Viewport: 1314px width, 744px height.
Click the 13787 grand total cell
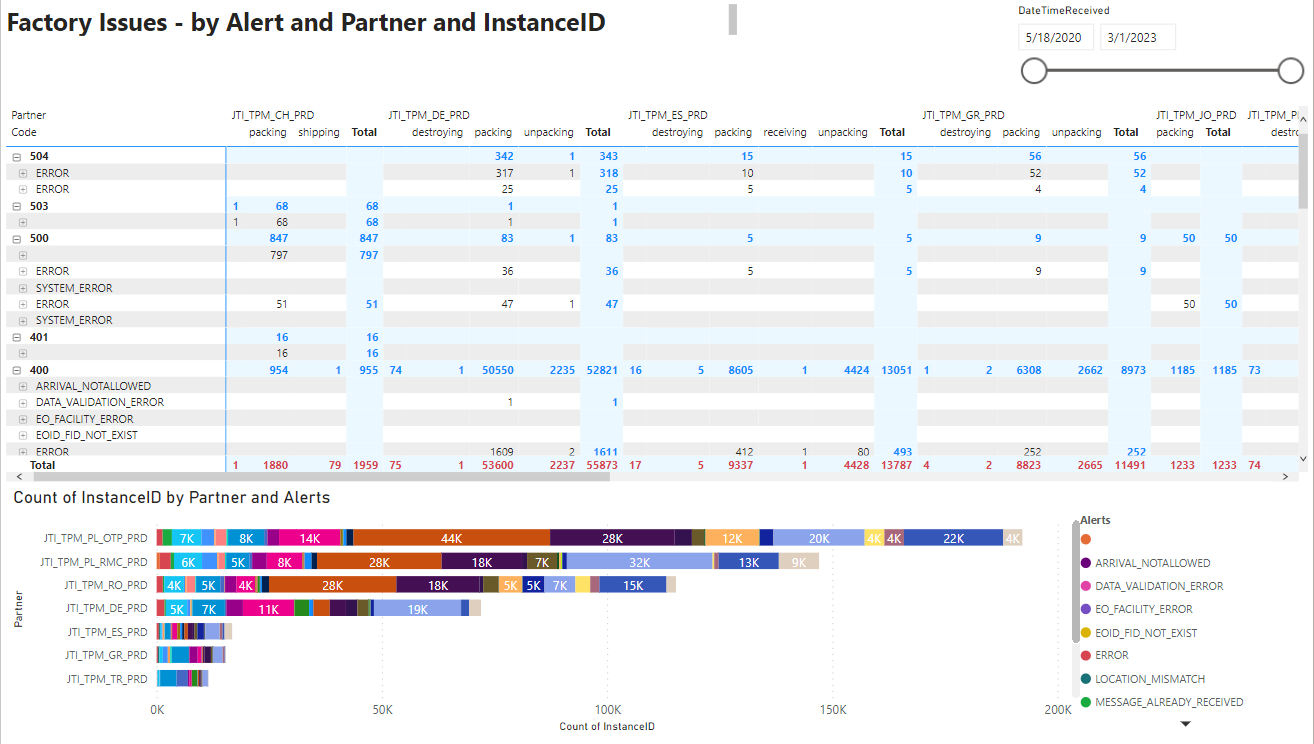[896, 465]
